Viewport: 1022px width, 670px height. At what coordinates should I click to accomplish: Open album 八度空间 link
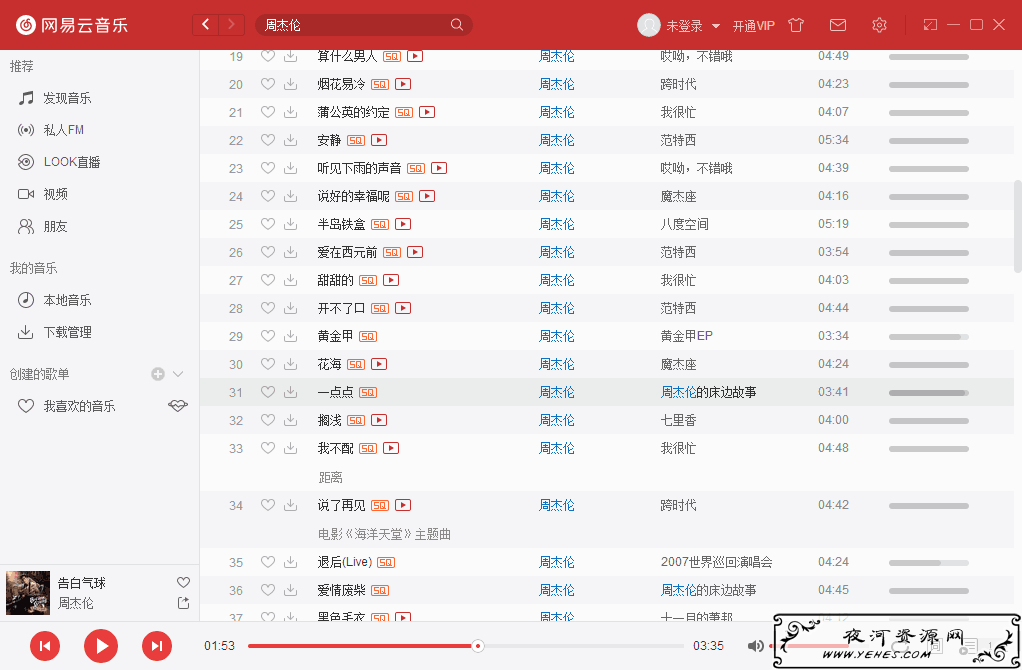pos(684,224)
